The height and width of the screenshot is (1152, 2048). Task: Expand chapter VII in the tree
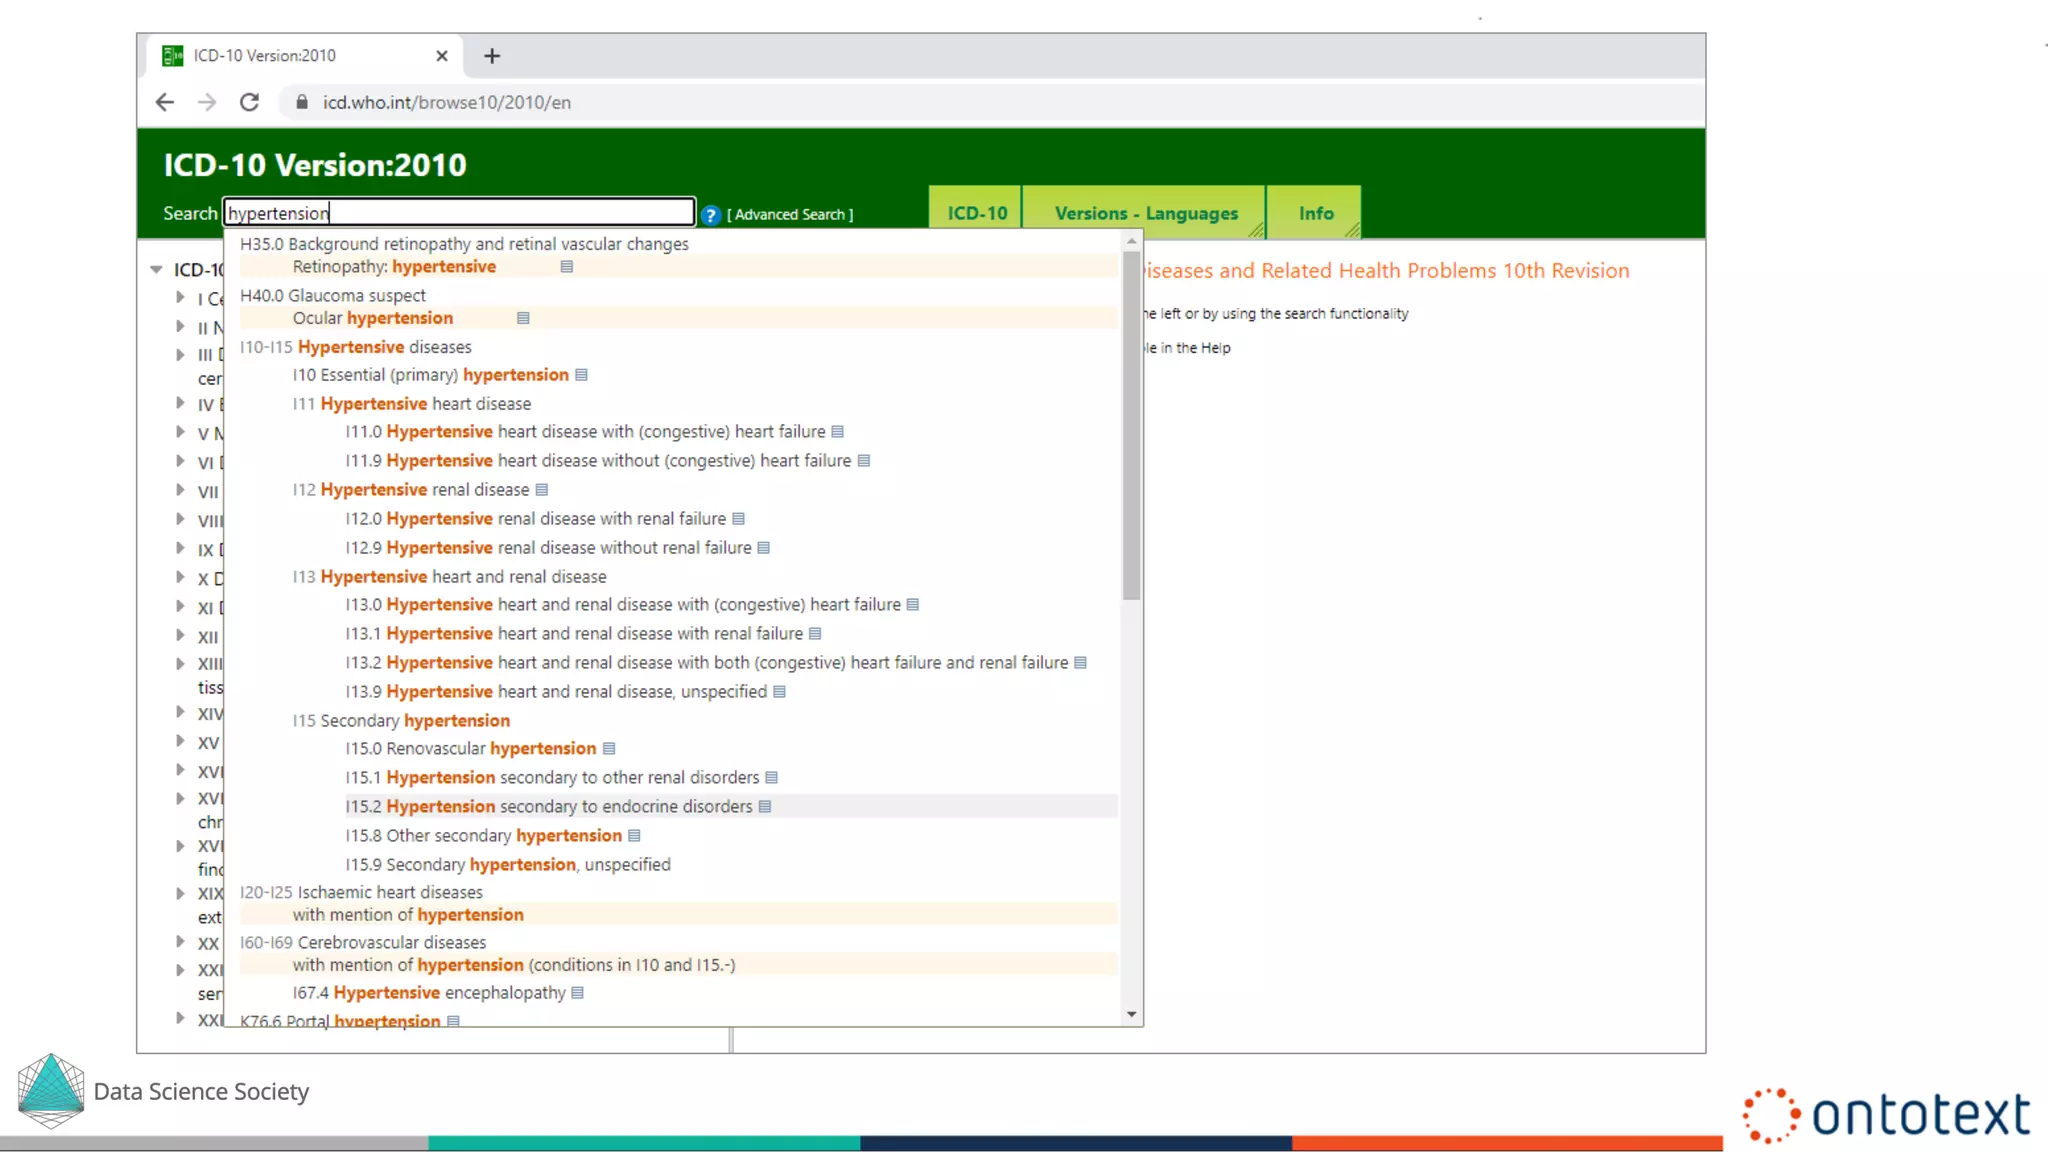(x=180, y=490)
